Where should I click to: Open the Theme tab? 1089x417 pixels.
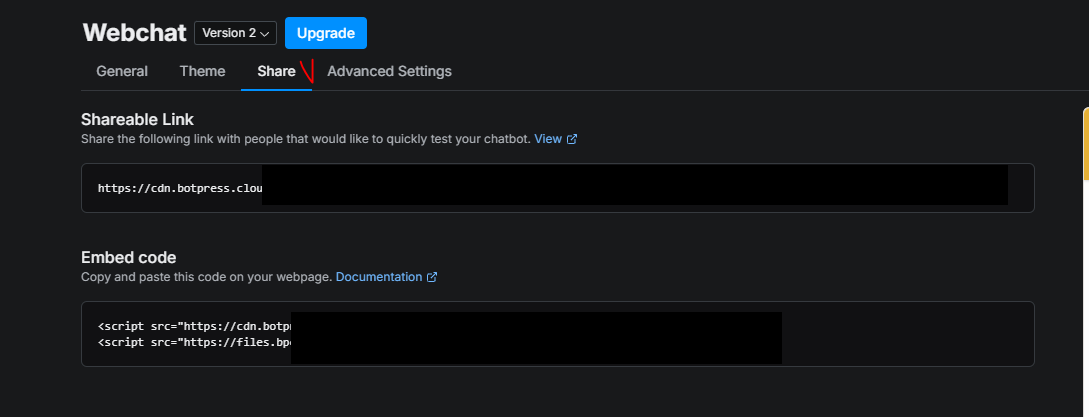coord(202,71)
